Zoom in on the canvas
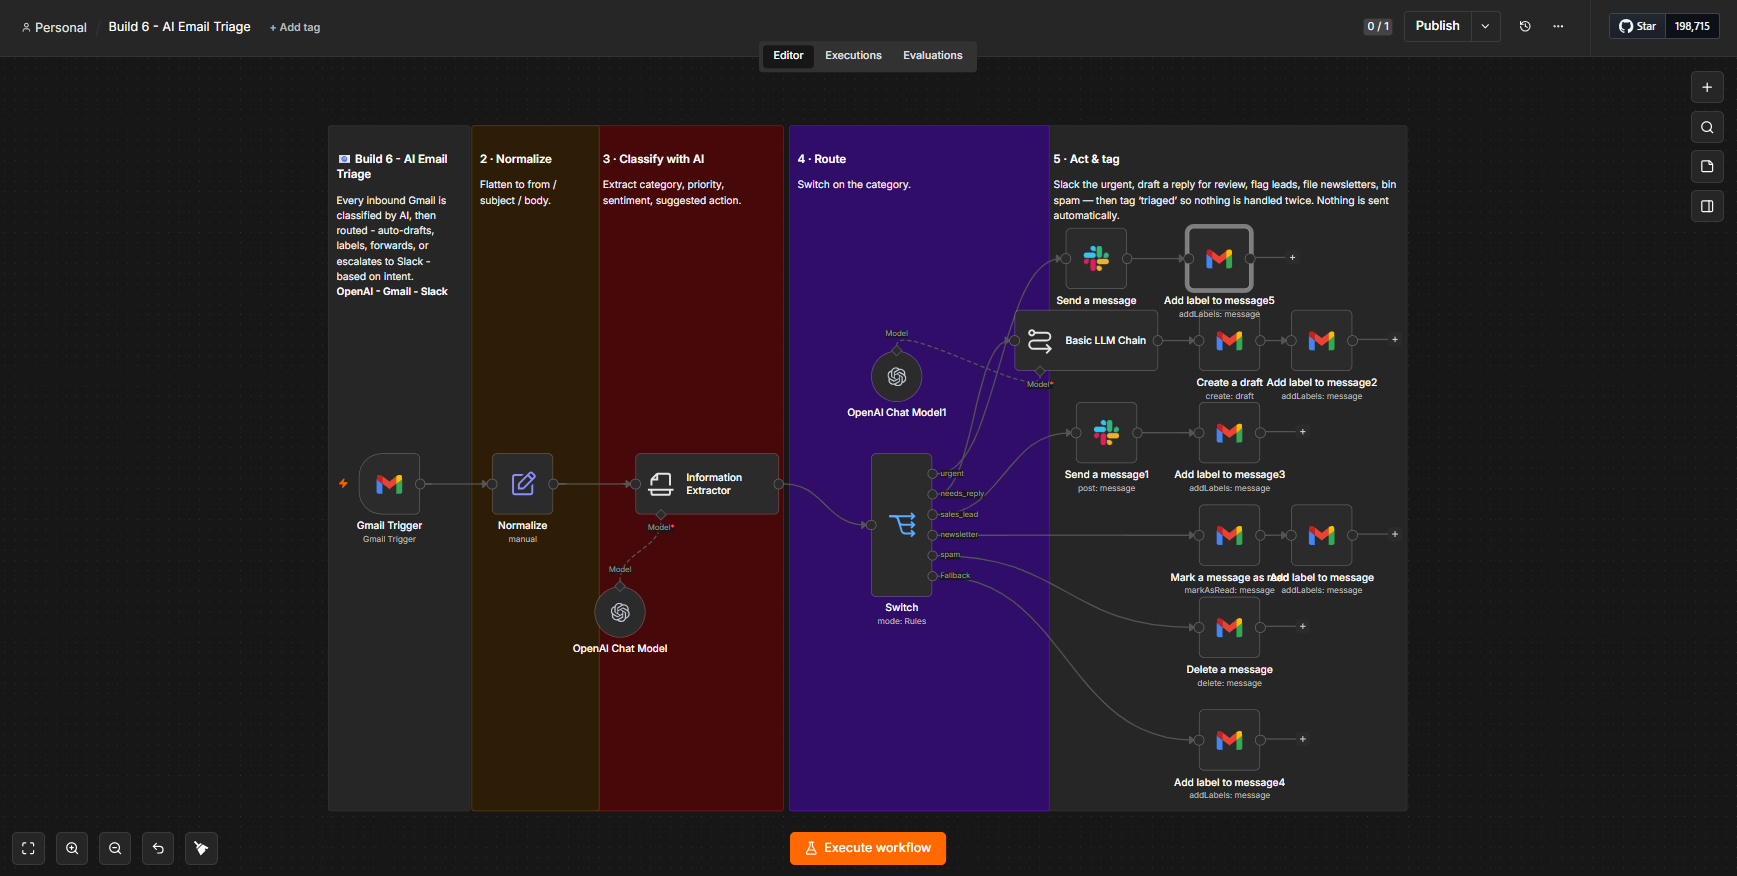Screen dimensions: 1737x876 click(x=72, y=849)
